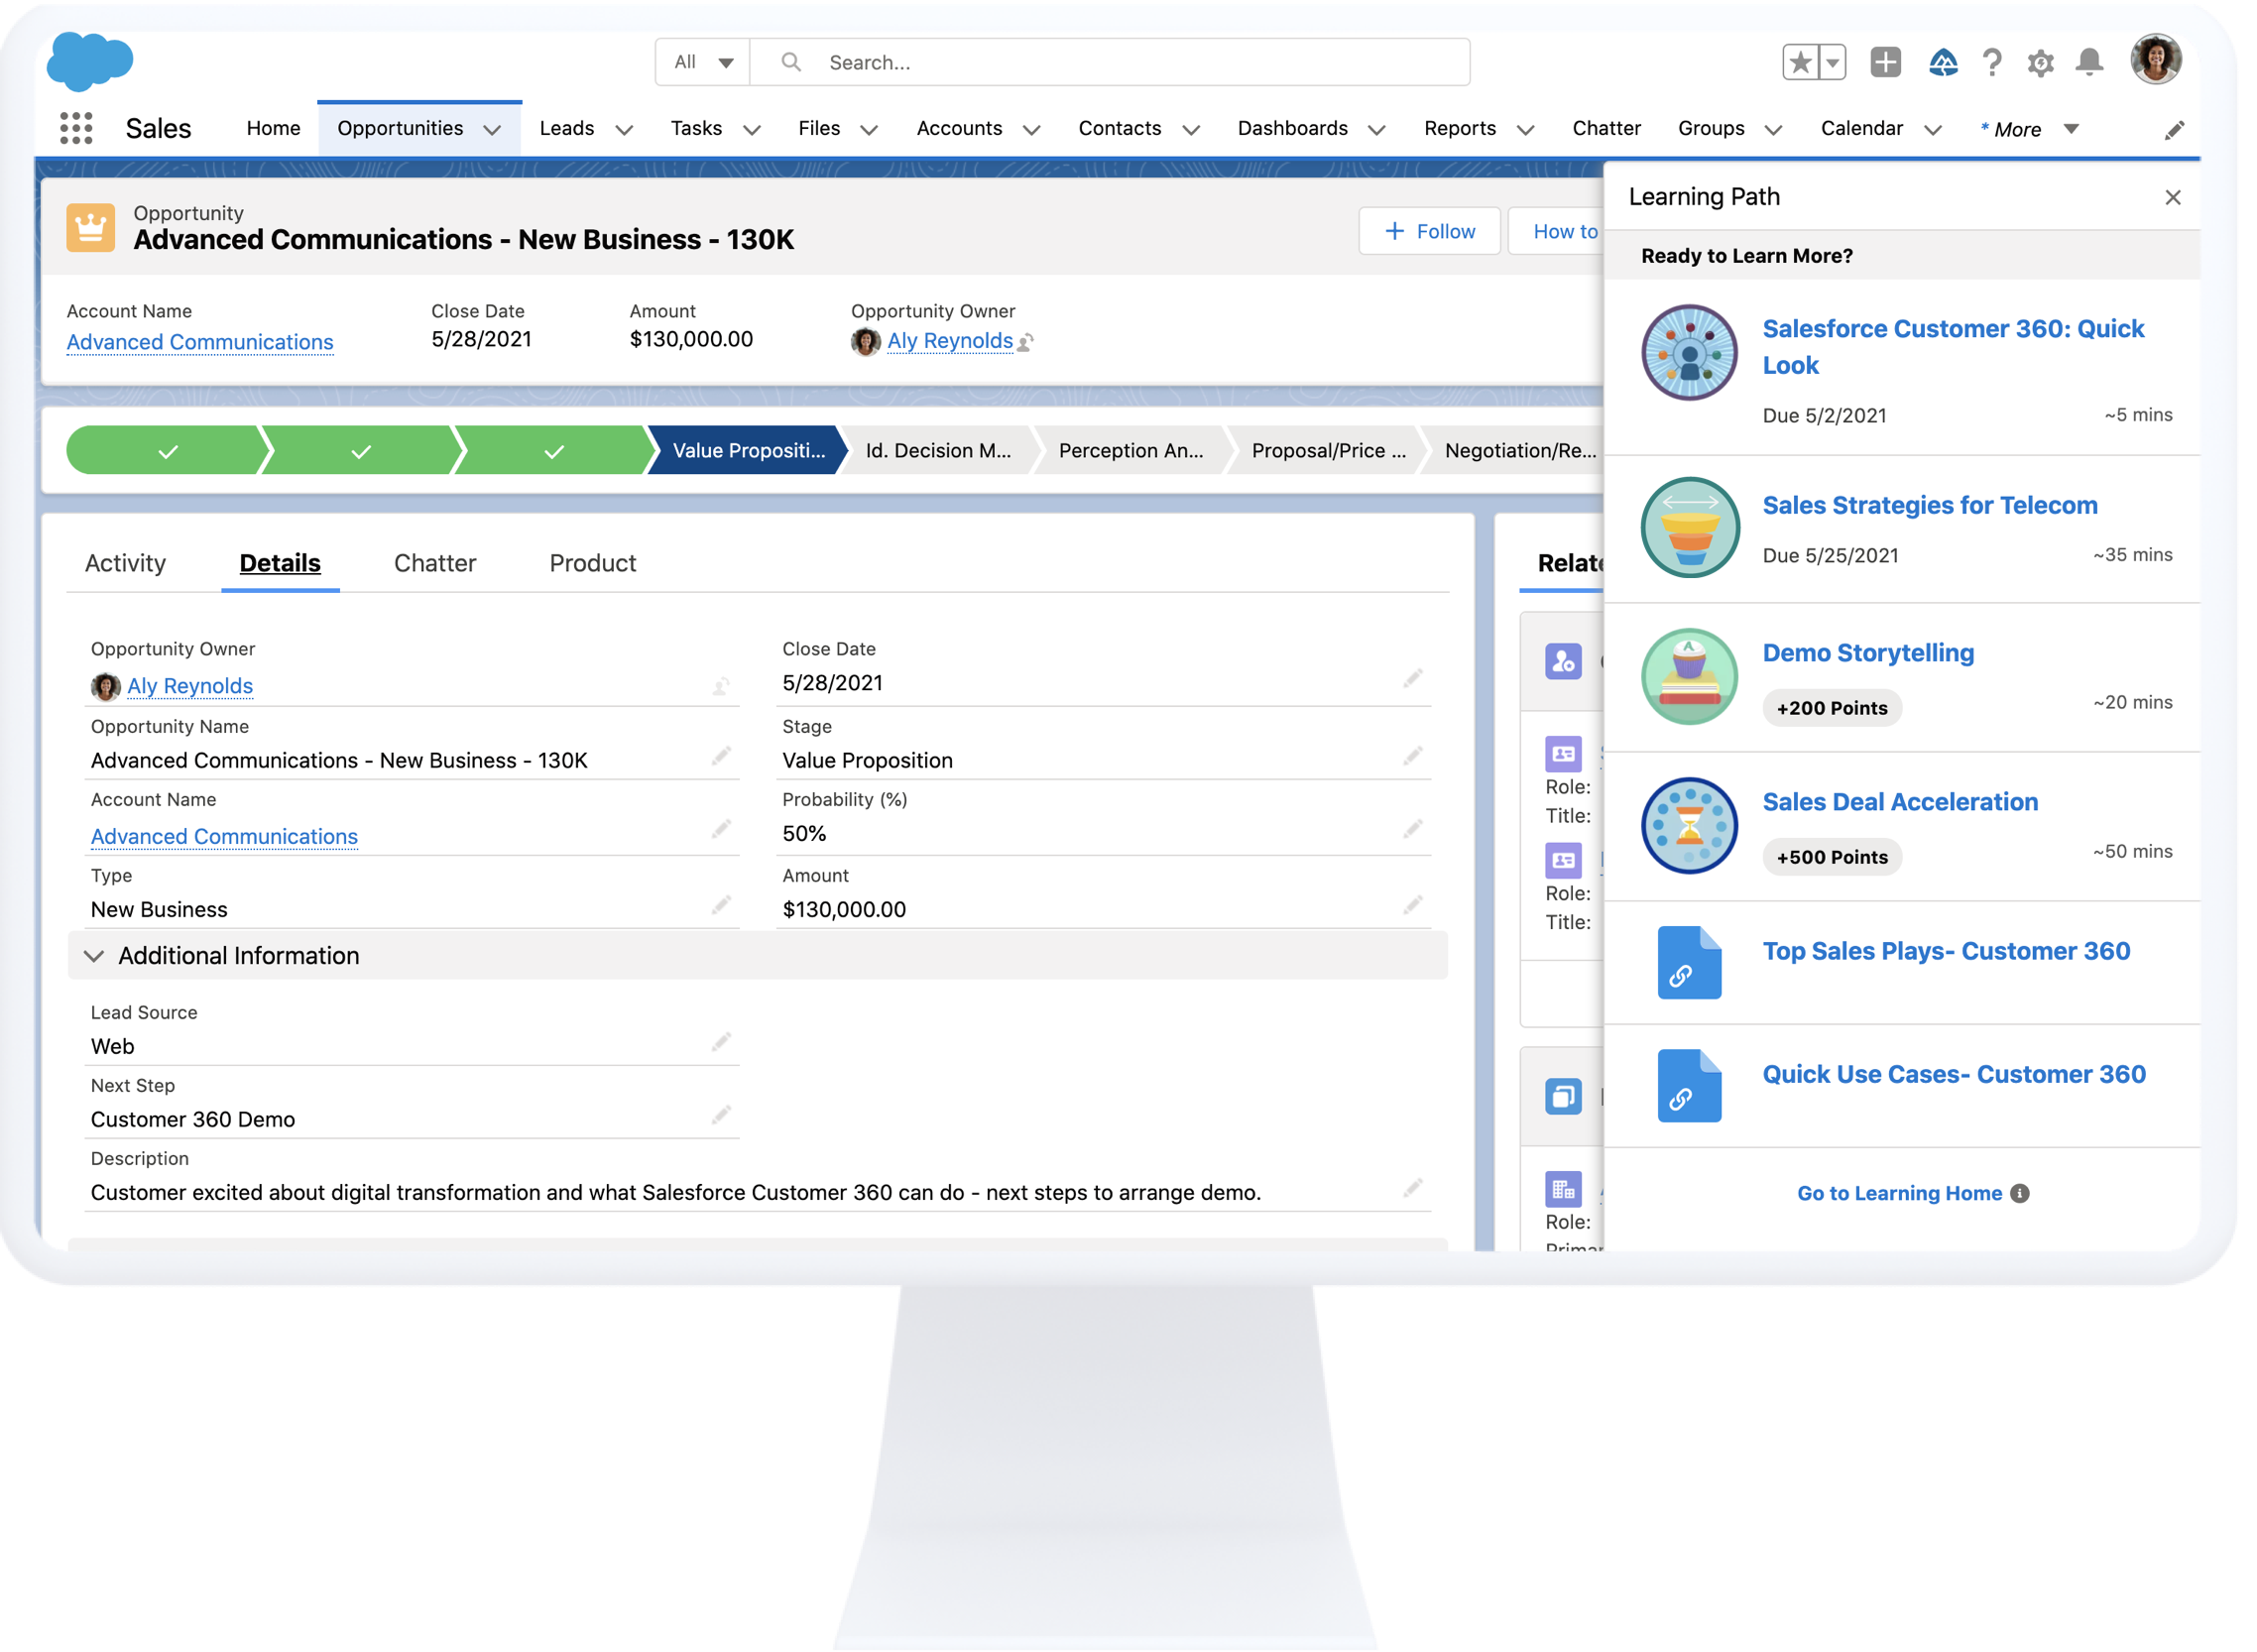
Task: Open the search scope All dropdown
Action: click(705, 62)
